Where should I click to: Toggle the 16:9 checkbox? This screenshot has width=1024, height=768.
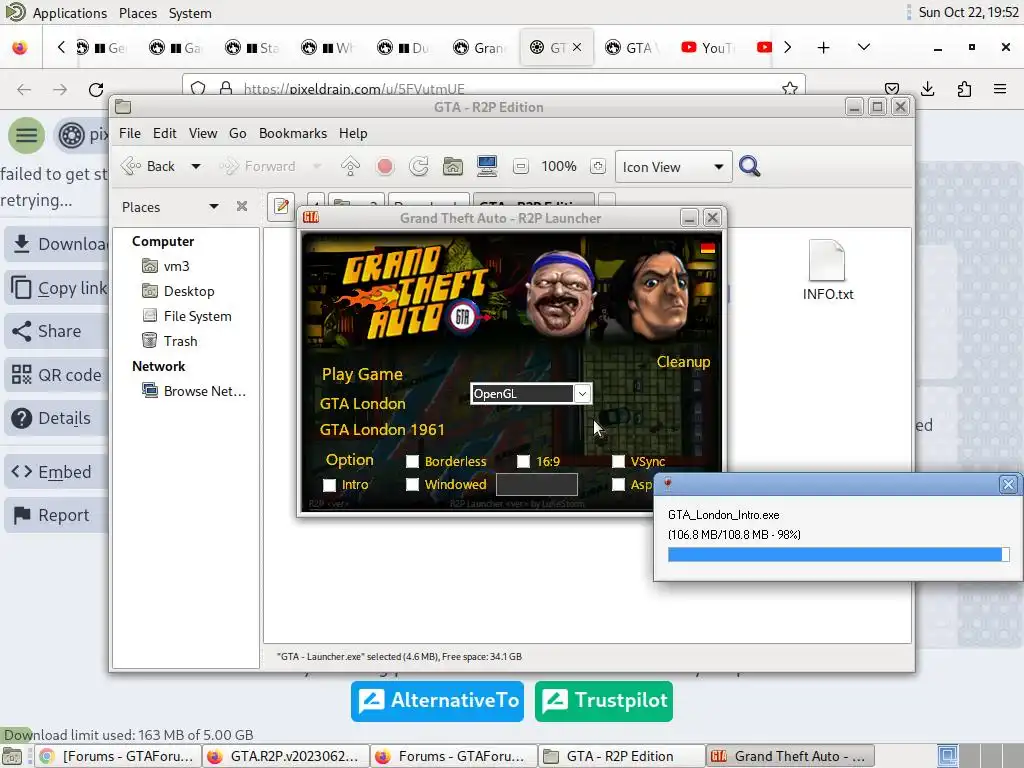pyautogui.click(x=523, y=461)
